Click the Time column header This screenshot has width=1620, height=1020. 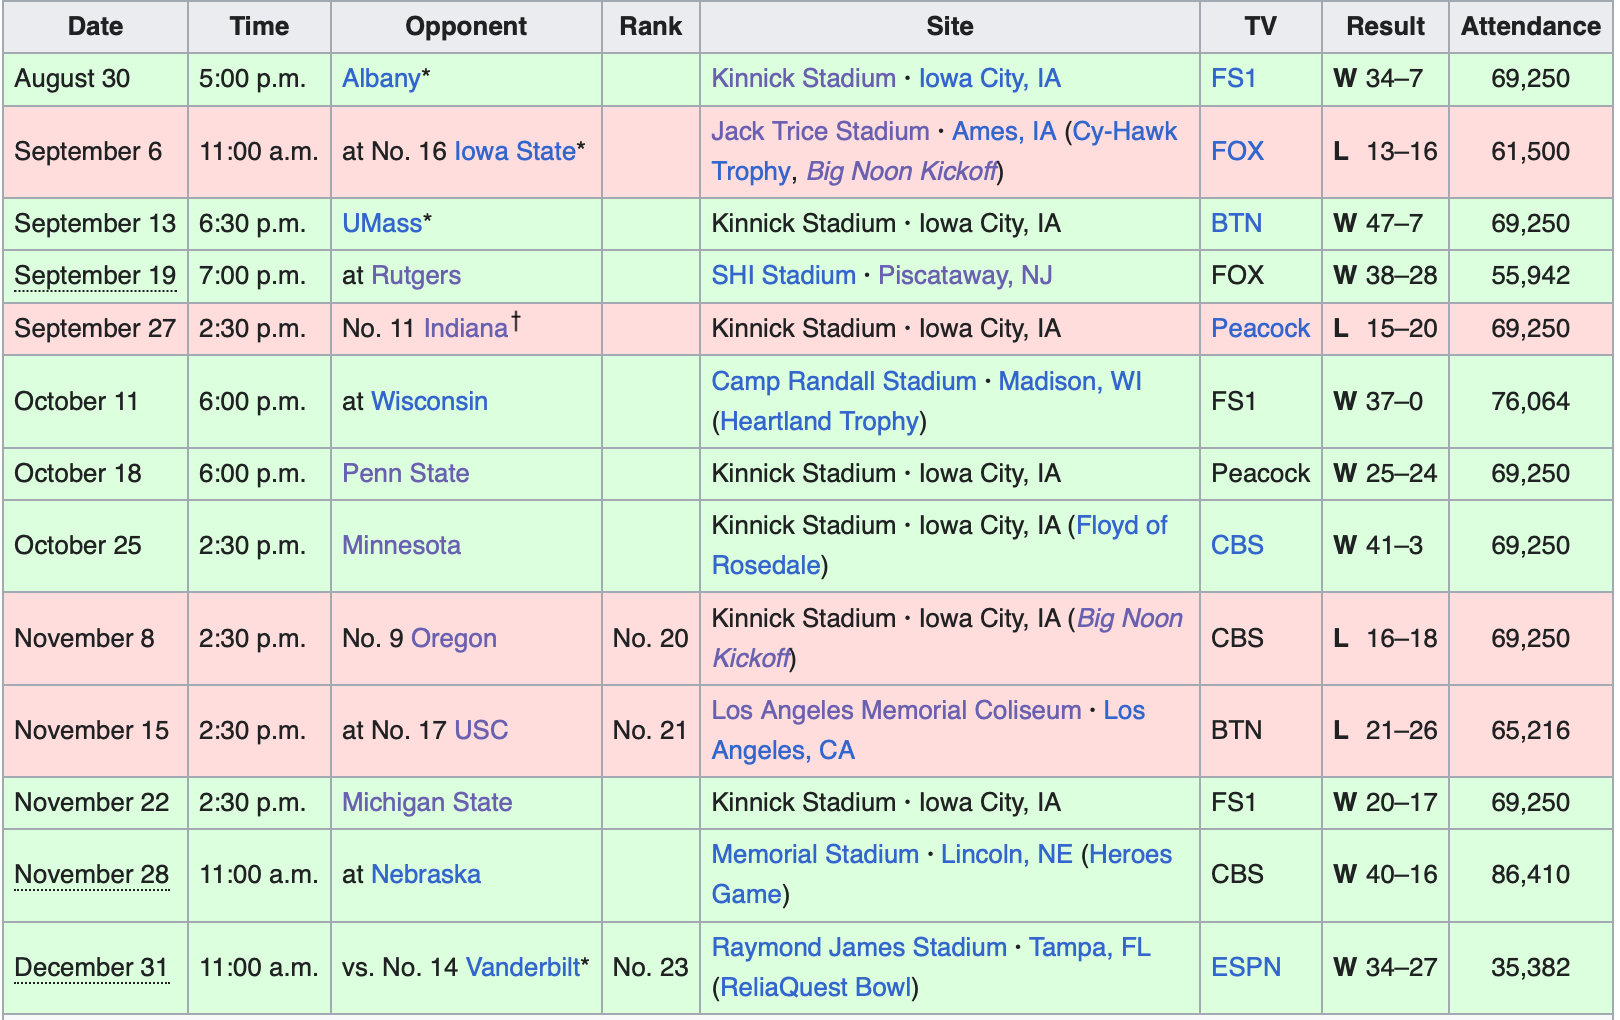click(x=259, y=27)
